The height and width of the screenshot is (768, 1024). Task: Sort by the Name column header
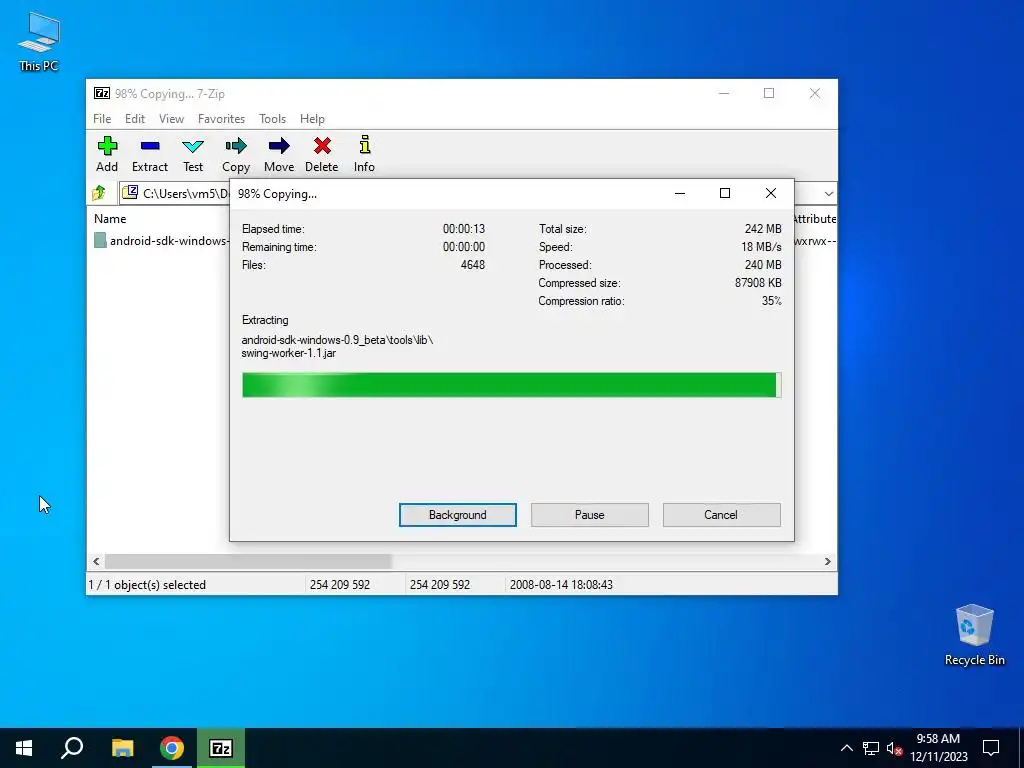pyautogui.click(x=110, y=219)
